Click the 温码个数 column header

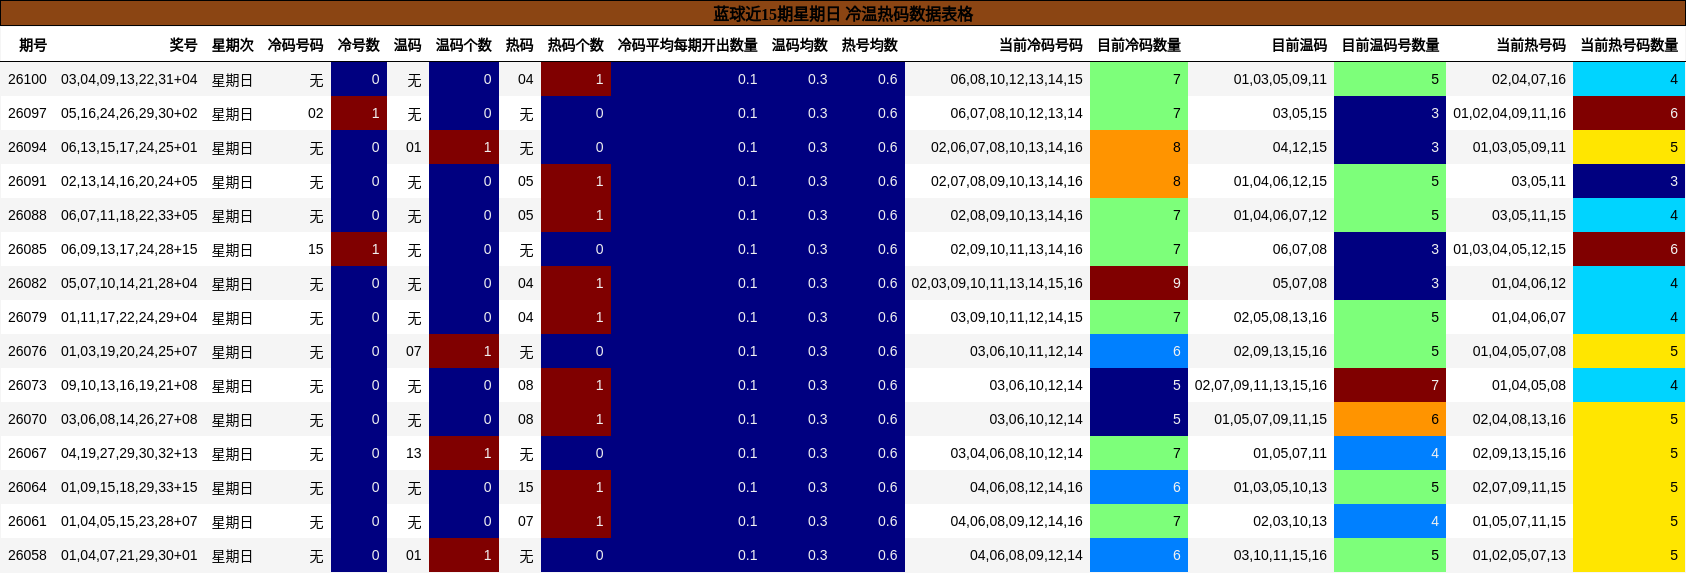pos(463,45)
